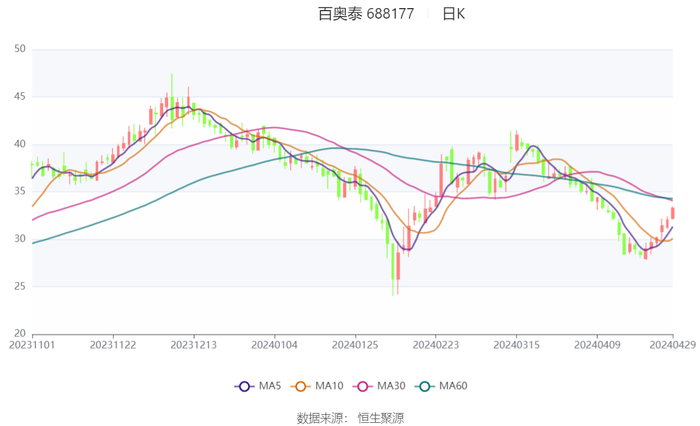700x426 pixels.
Task: Click the 35 price y-axis label
Action: 20,191
